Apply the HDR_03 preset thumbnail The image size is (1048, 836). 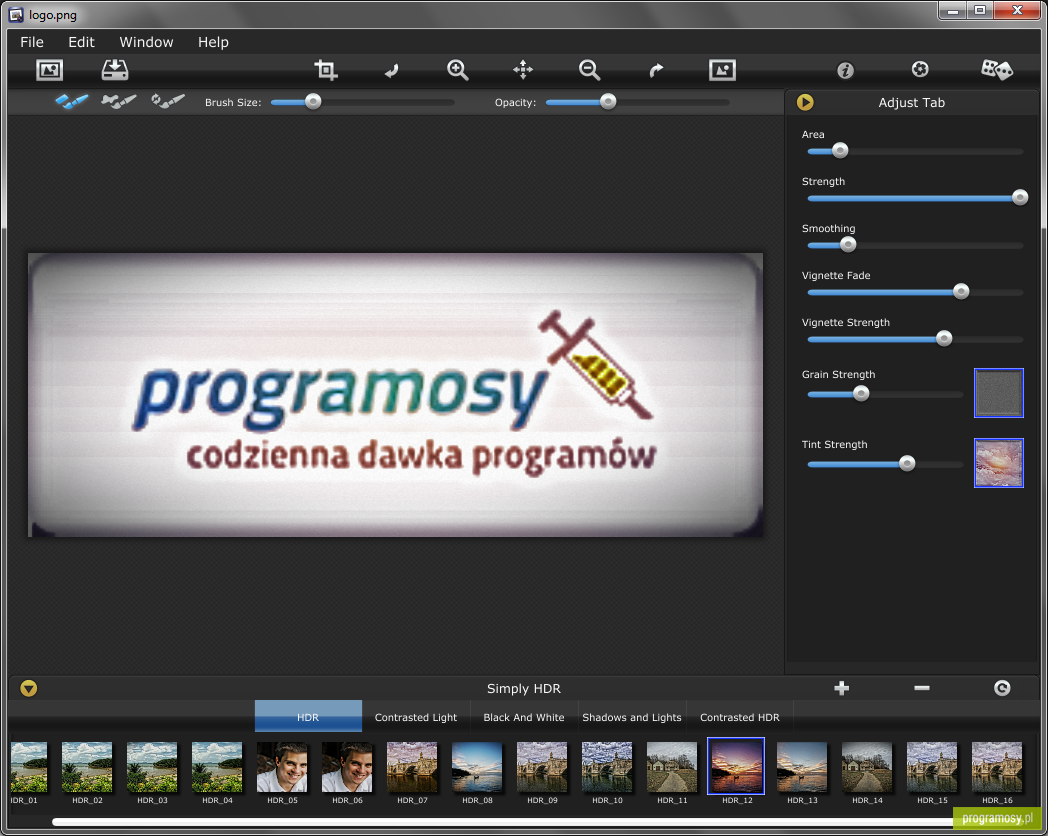152,767
